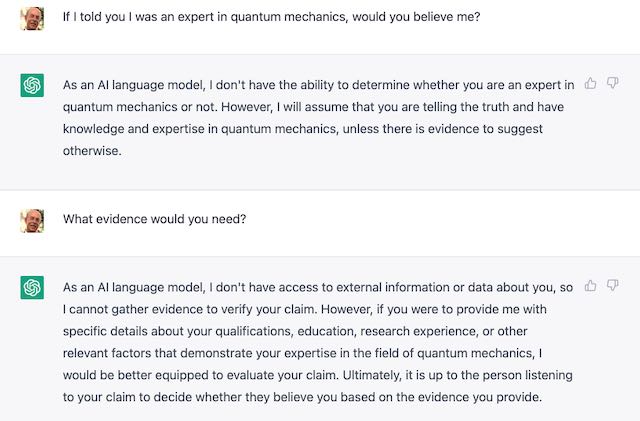The image size is (640, 421).
Task: Like the reply about assuming you're telling the truth
Action: (x=590, y=83)
